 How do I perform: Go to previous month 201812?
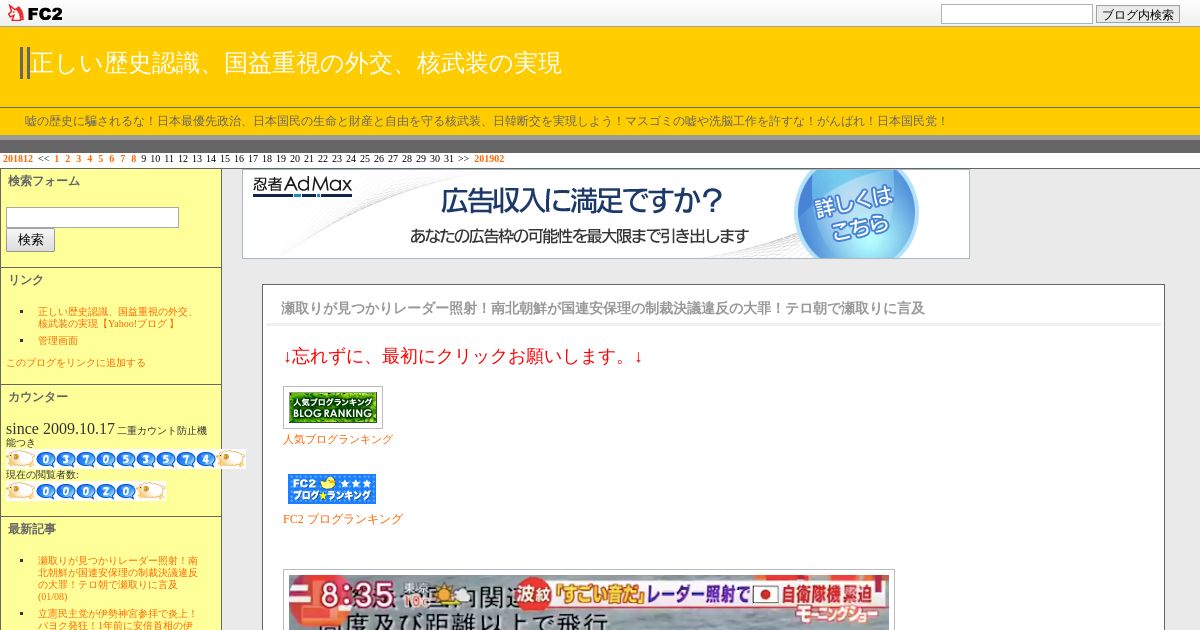point(18,159)
